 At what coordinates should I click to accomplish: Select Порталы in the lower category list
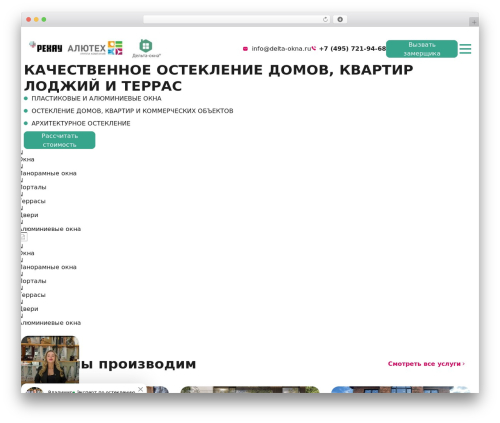click(x=33, y=281)
